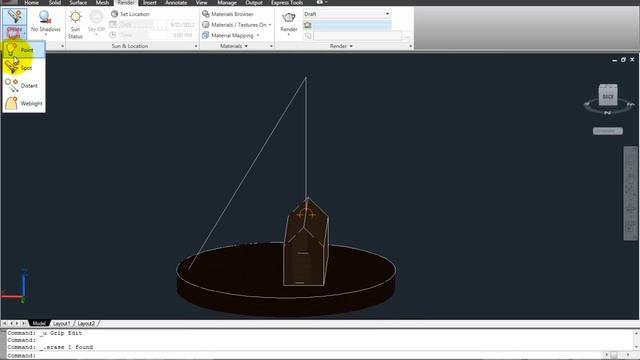Open the Sun & Location dialog launcher arrow

(x=196, y=46)
